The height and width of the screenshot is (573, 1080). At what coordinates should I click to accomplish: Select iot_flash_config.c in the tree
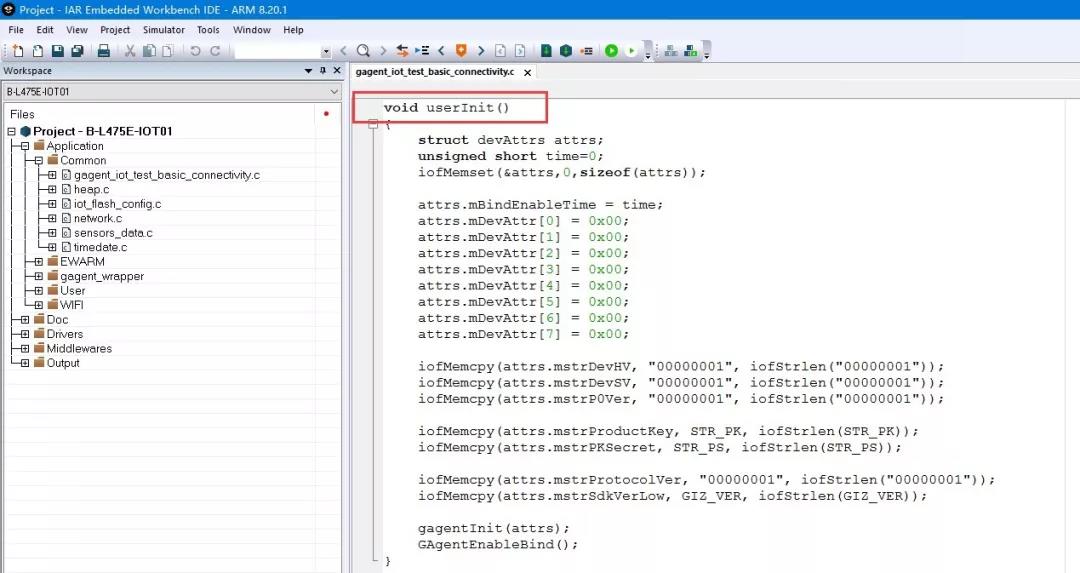click(117, 204)
